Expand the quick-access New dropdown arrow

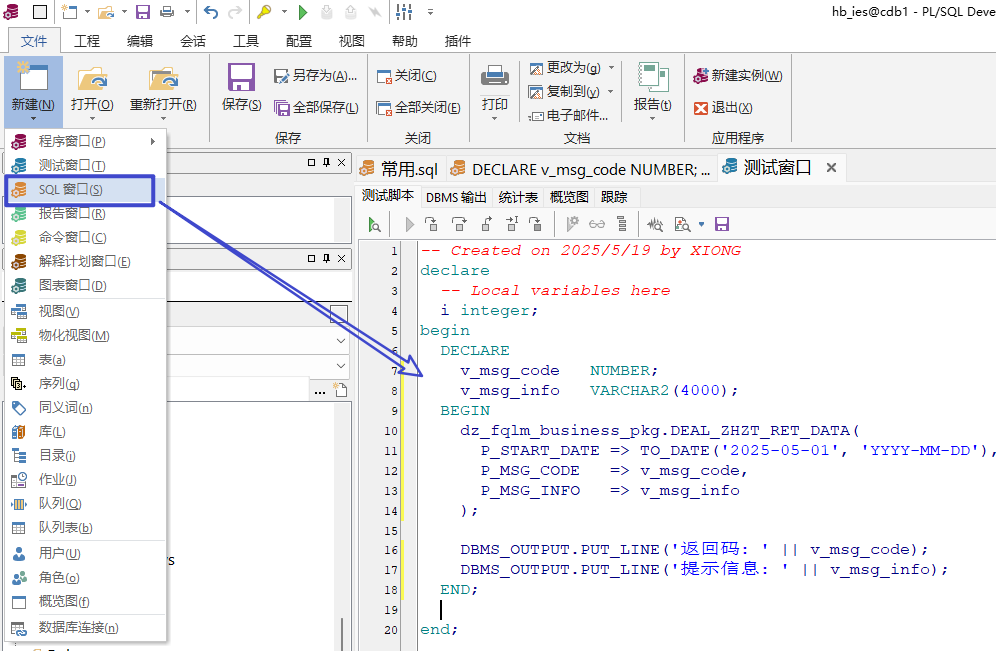[x=88, y=11]
